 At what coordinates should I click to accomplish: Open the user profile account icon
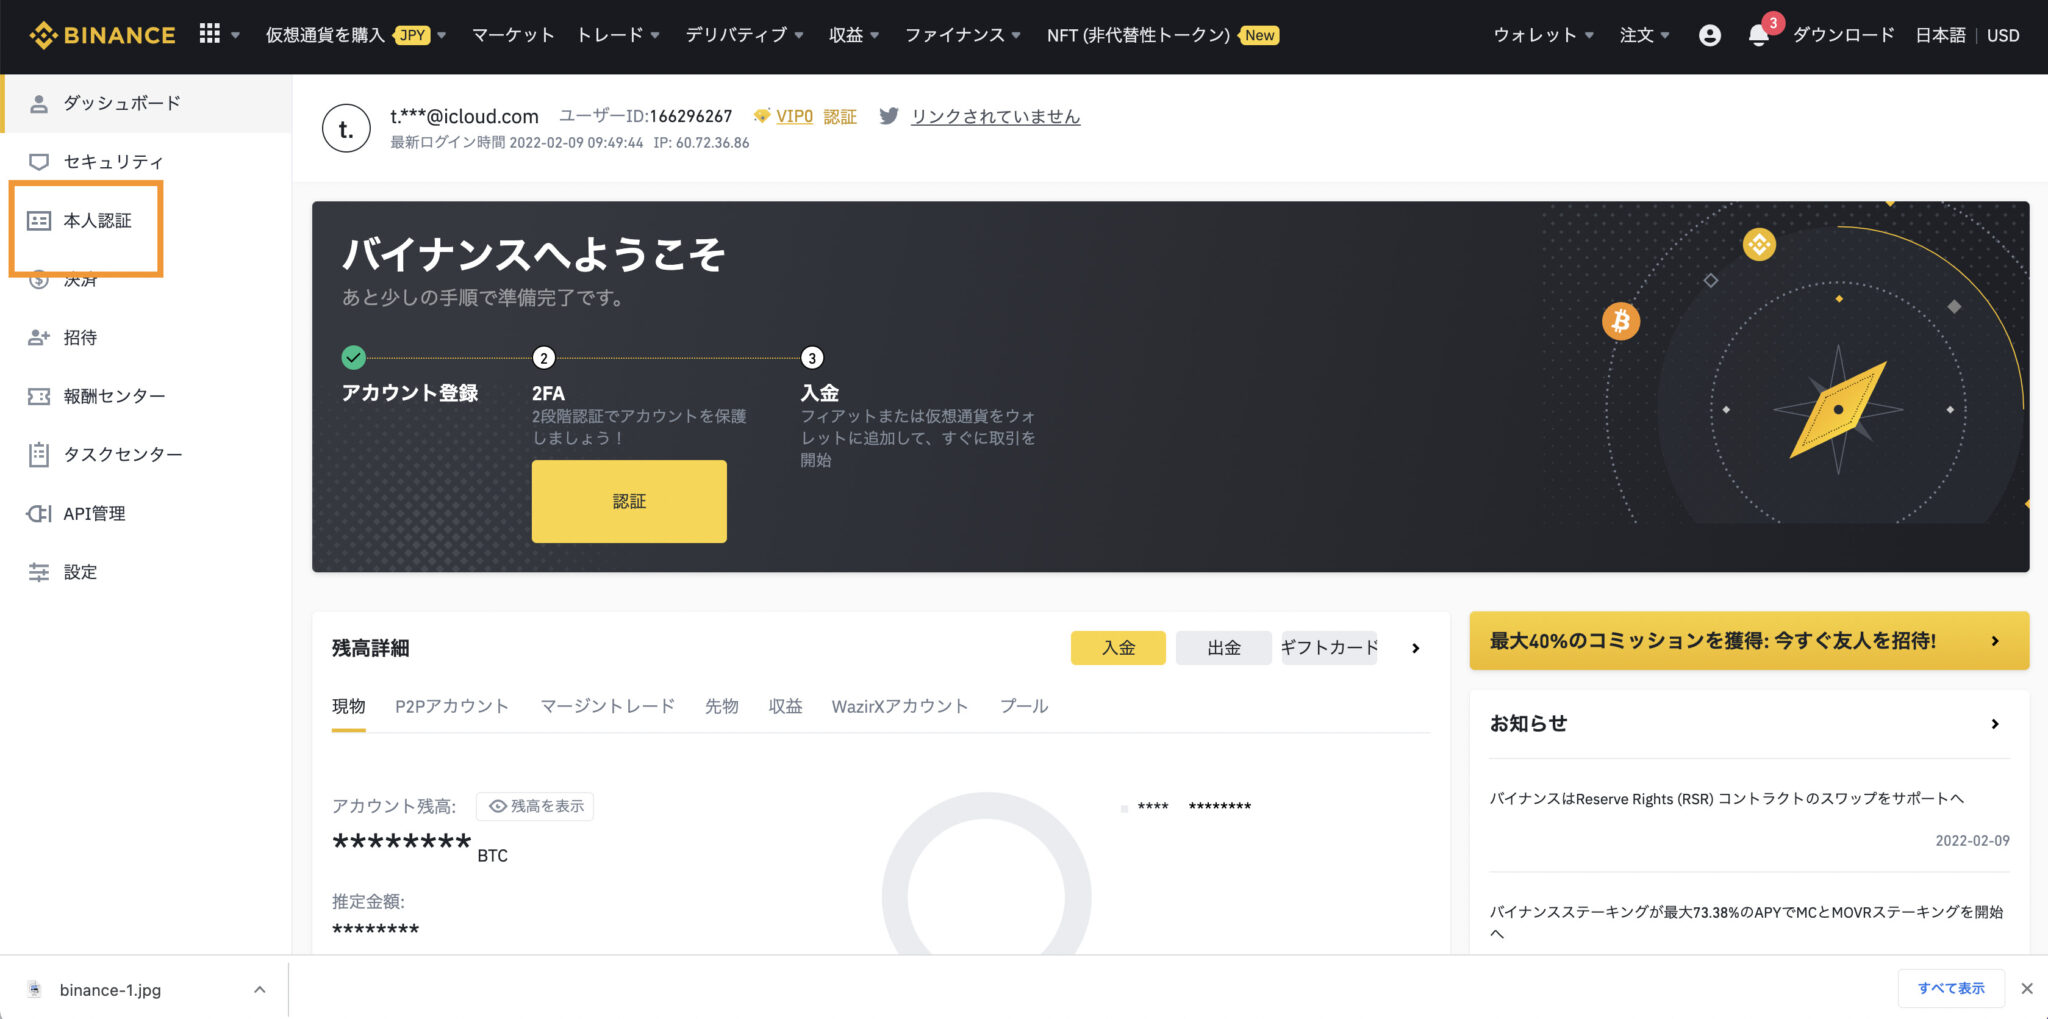point(1710,35)
